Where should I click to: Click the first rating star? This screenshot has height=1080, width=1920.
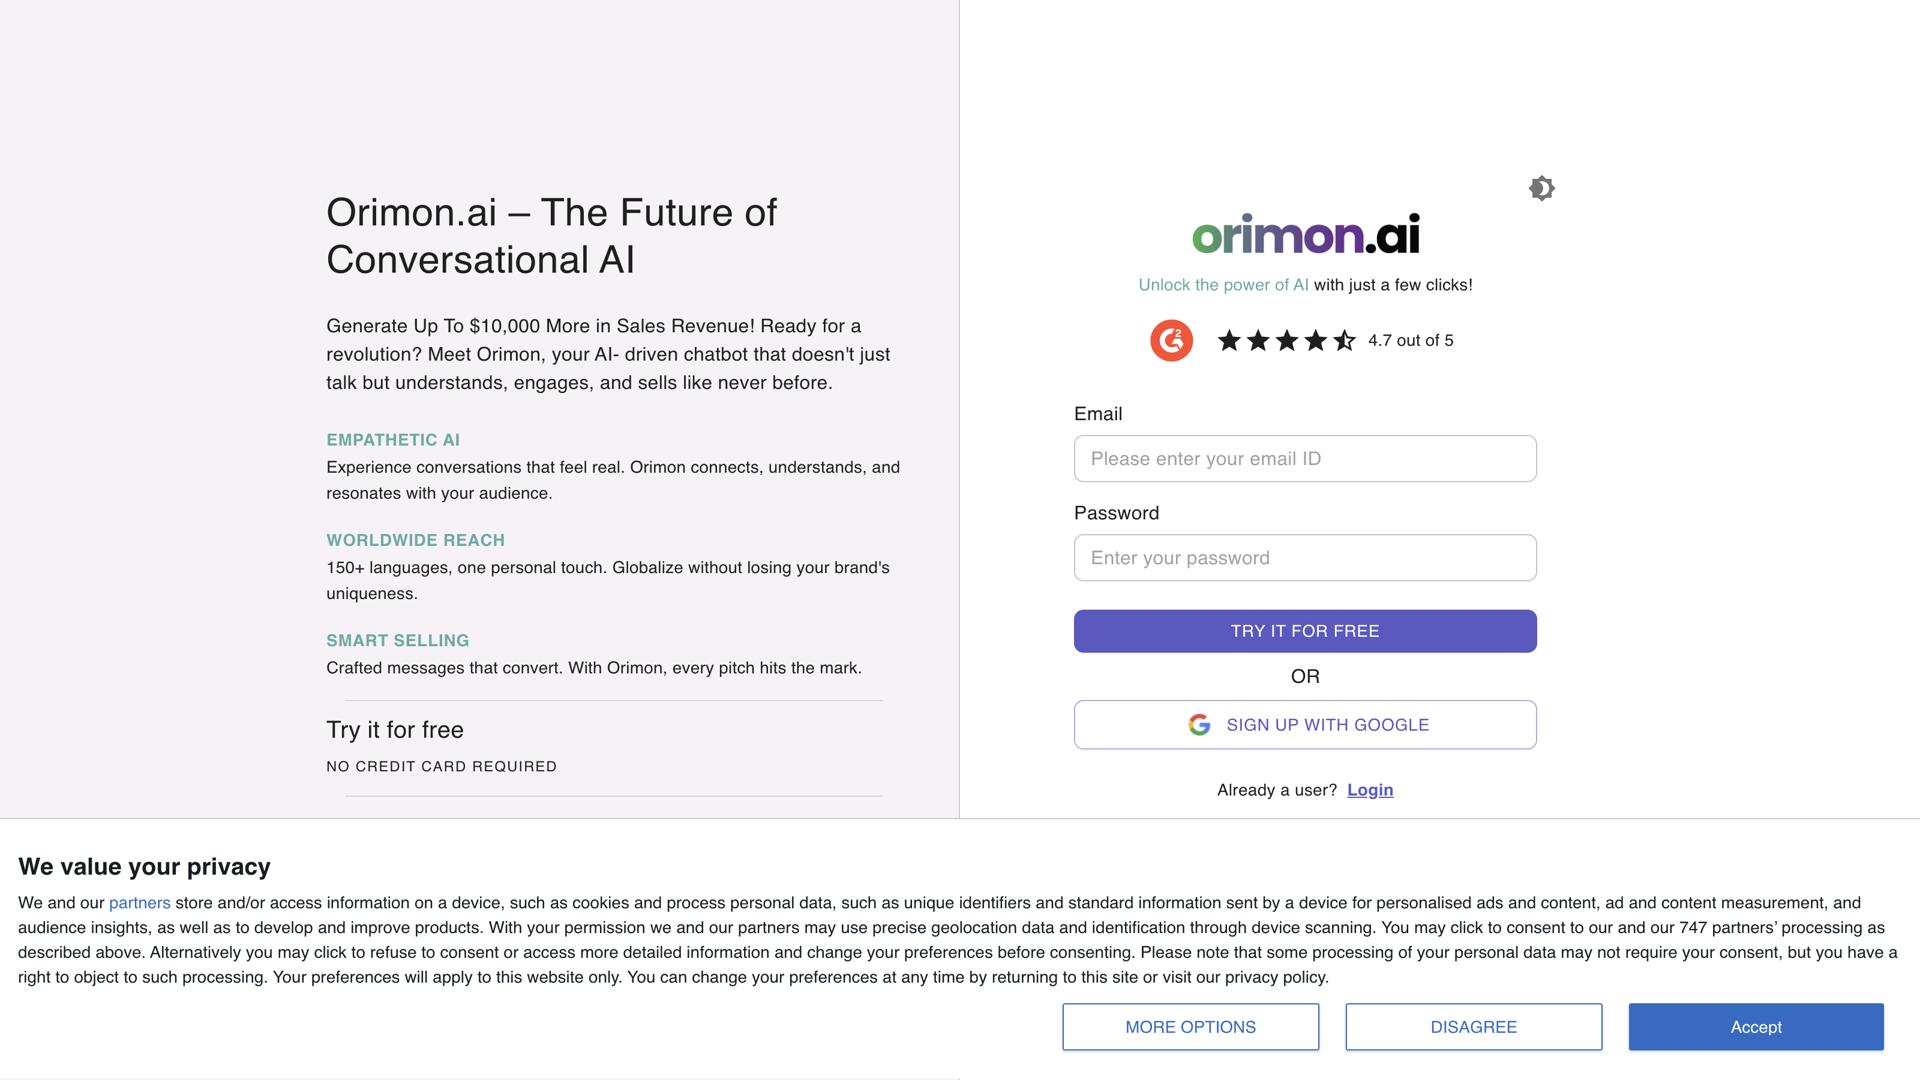pyautogui.click(x=1229, y=340)
